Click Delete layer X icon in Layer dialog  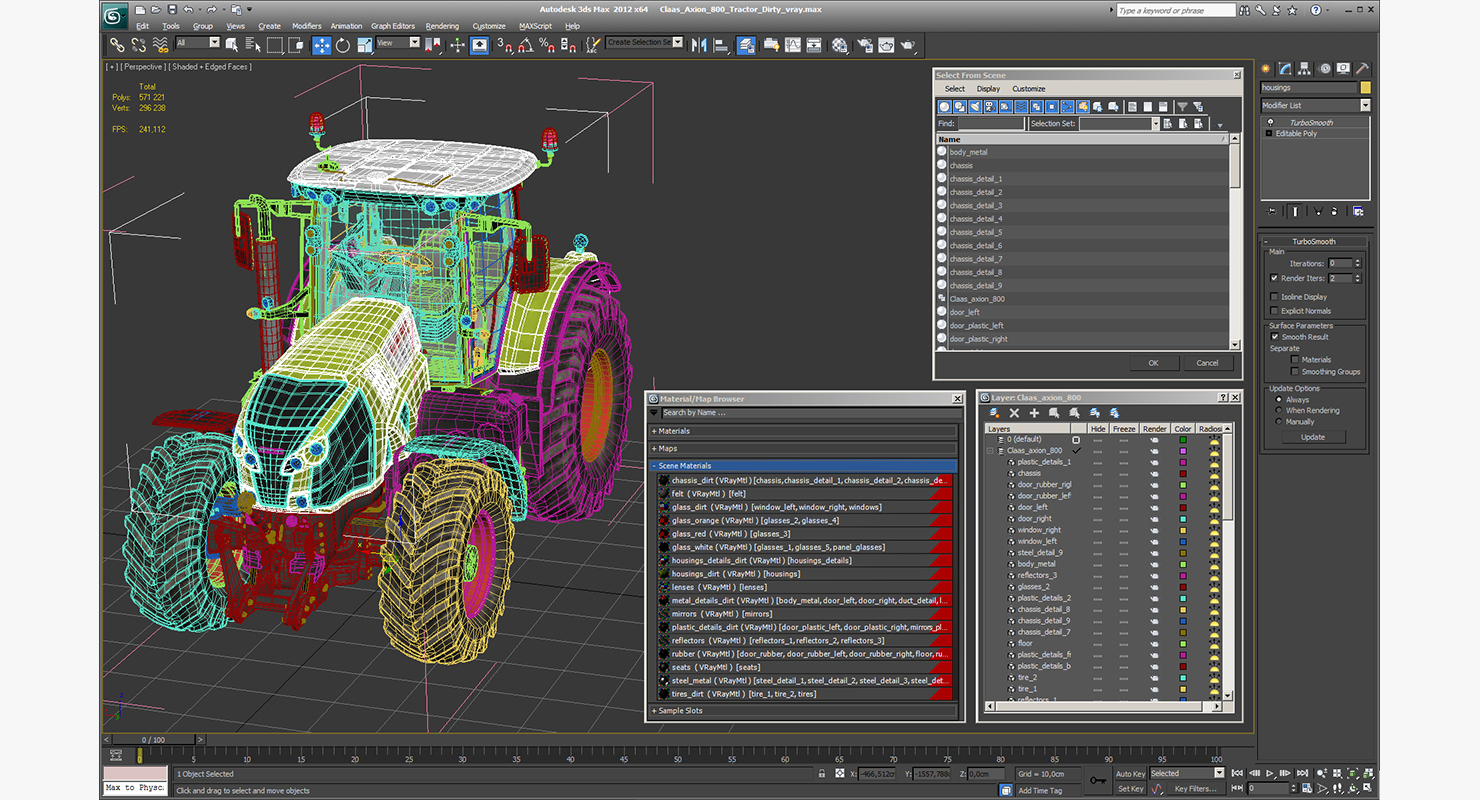(1014, 412)
